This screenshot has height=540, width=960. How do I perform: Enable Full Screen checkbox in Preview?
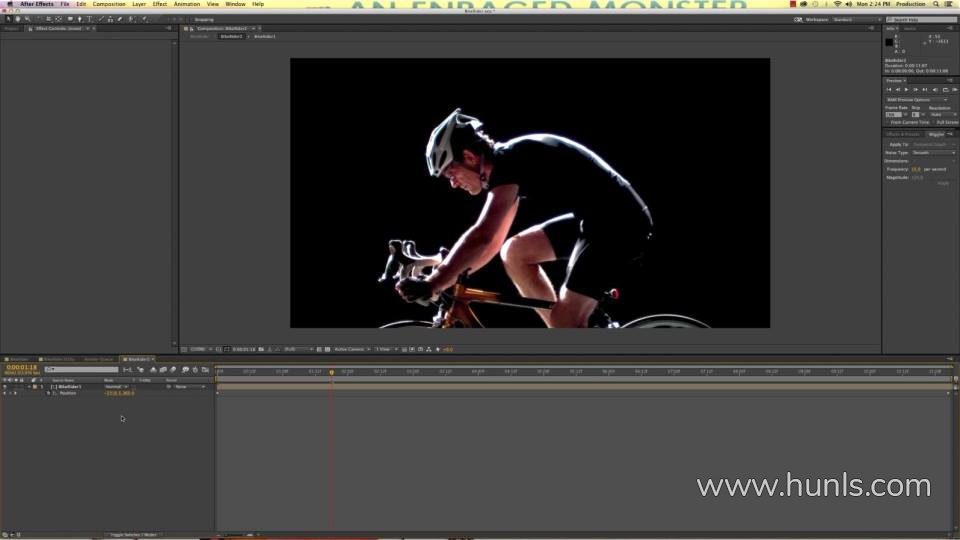933,122
